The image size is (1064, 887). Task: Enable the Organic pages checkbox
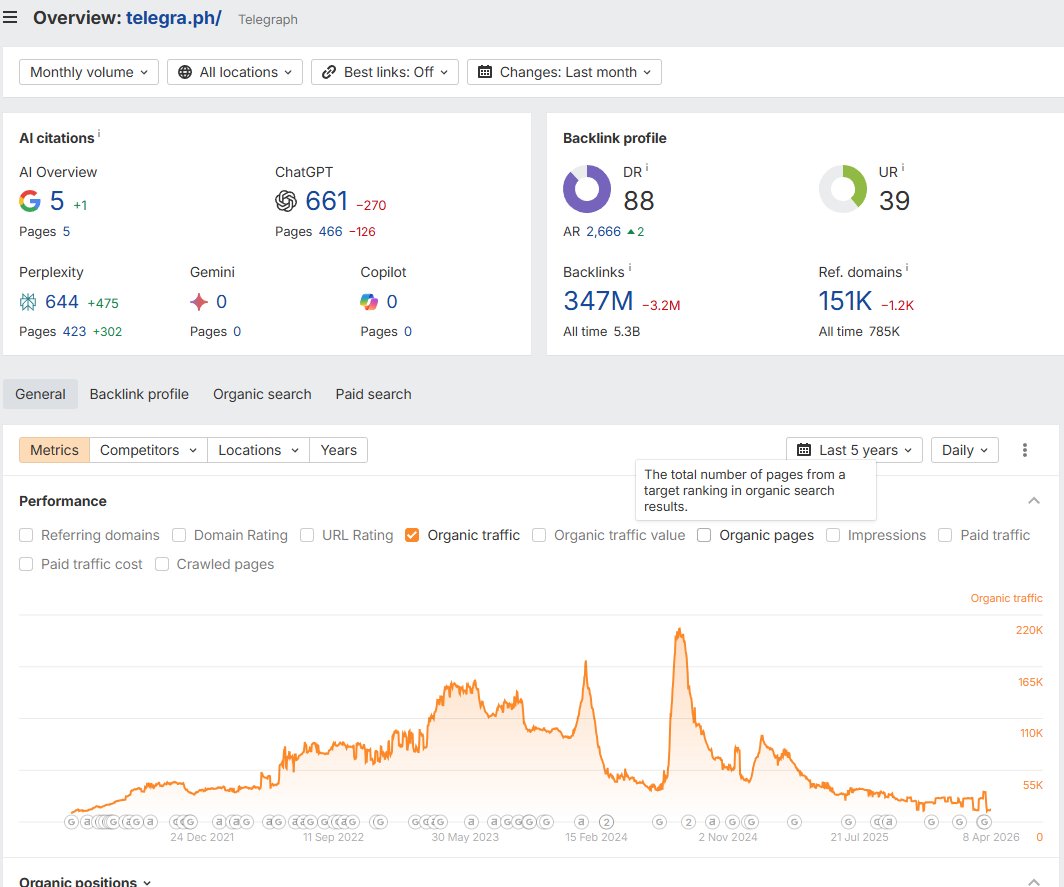(704, 535)
